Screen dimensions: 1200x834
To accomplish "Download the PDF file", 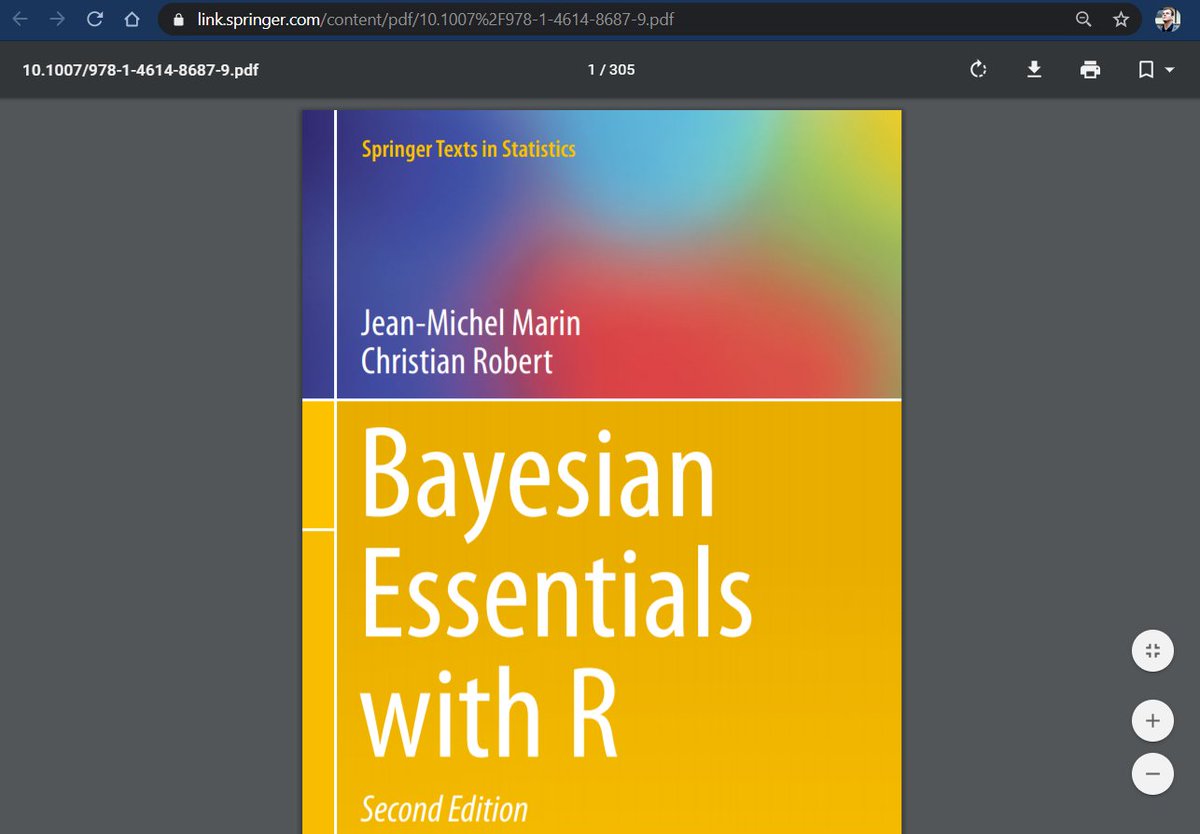I will 1034,70.
